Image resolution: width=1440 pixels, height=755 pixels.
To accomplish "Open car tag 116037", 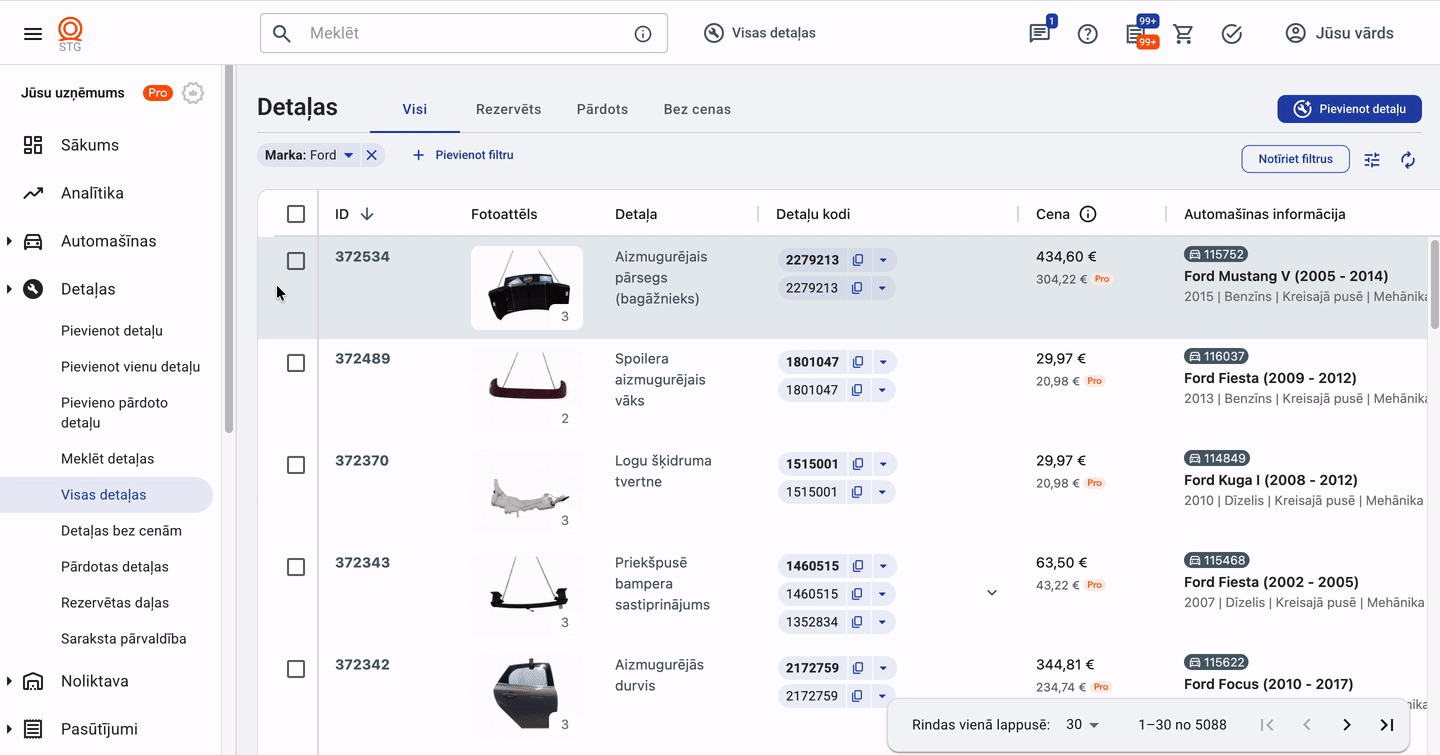I will pyautogui.click(x=1216, y=357).
